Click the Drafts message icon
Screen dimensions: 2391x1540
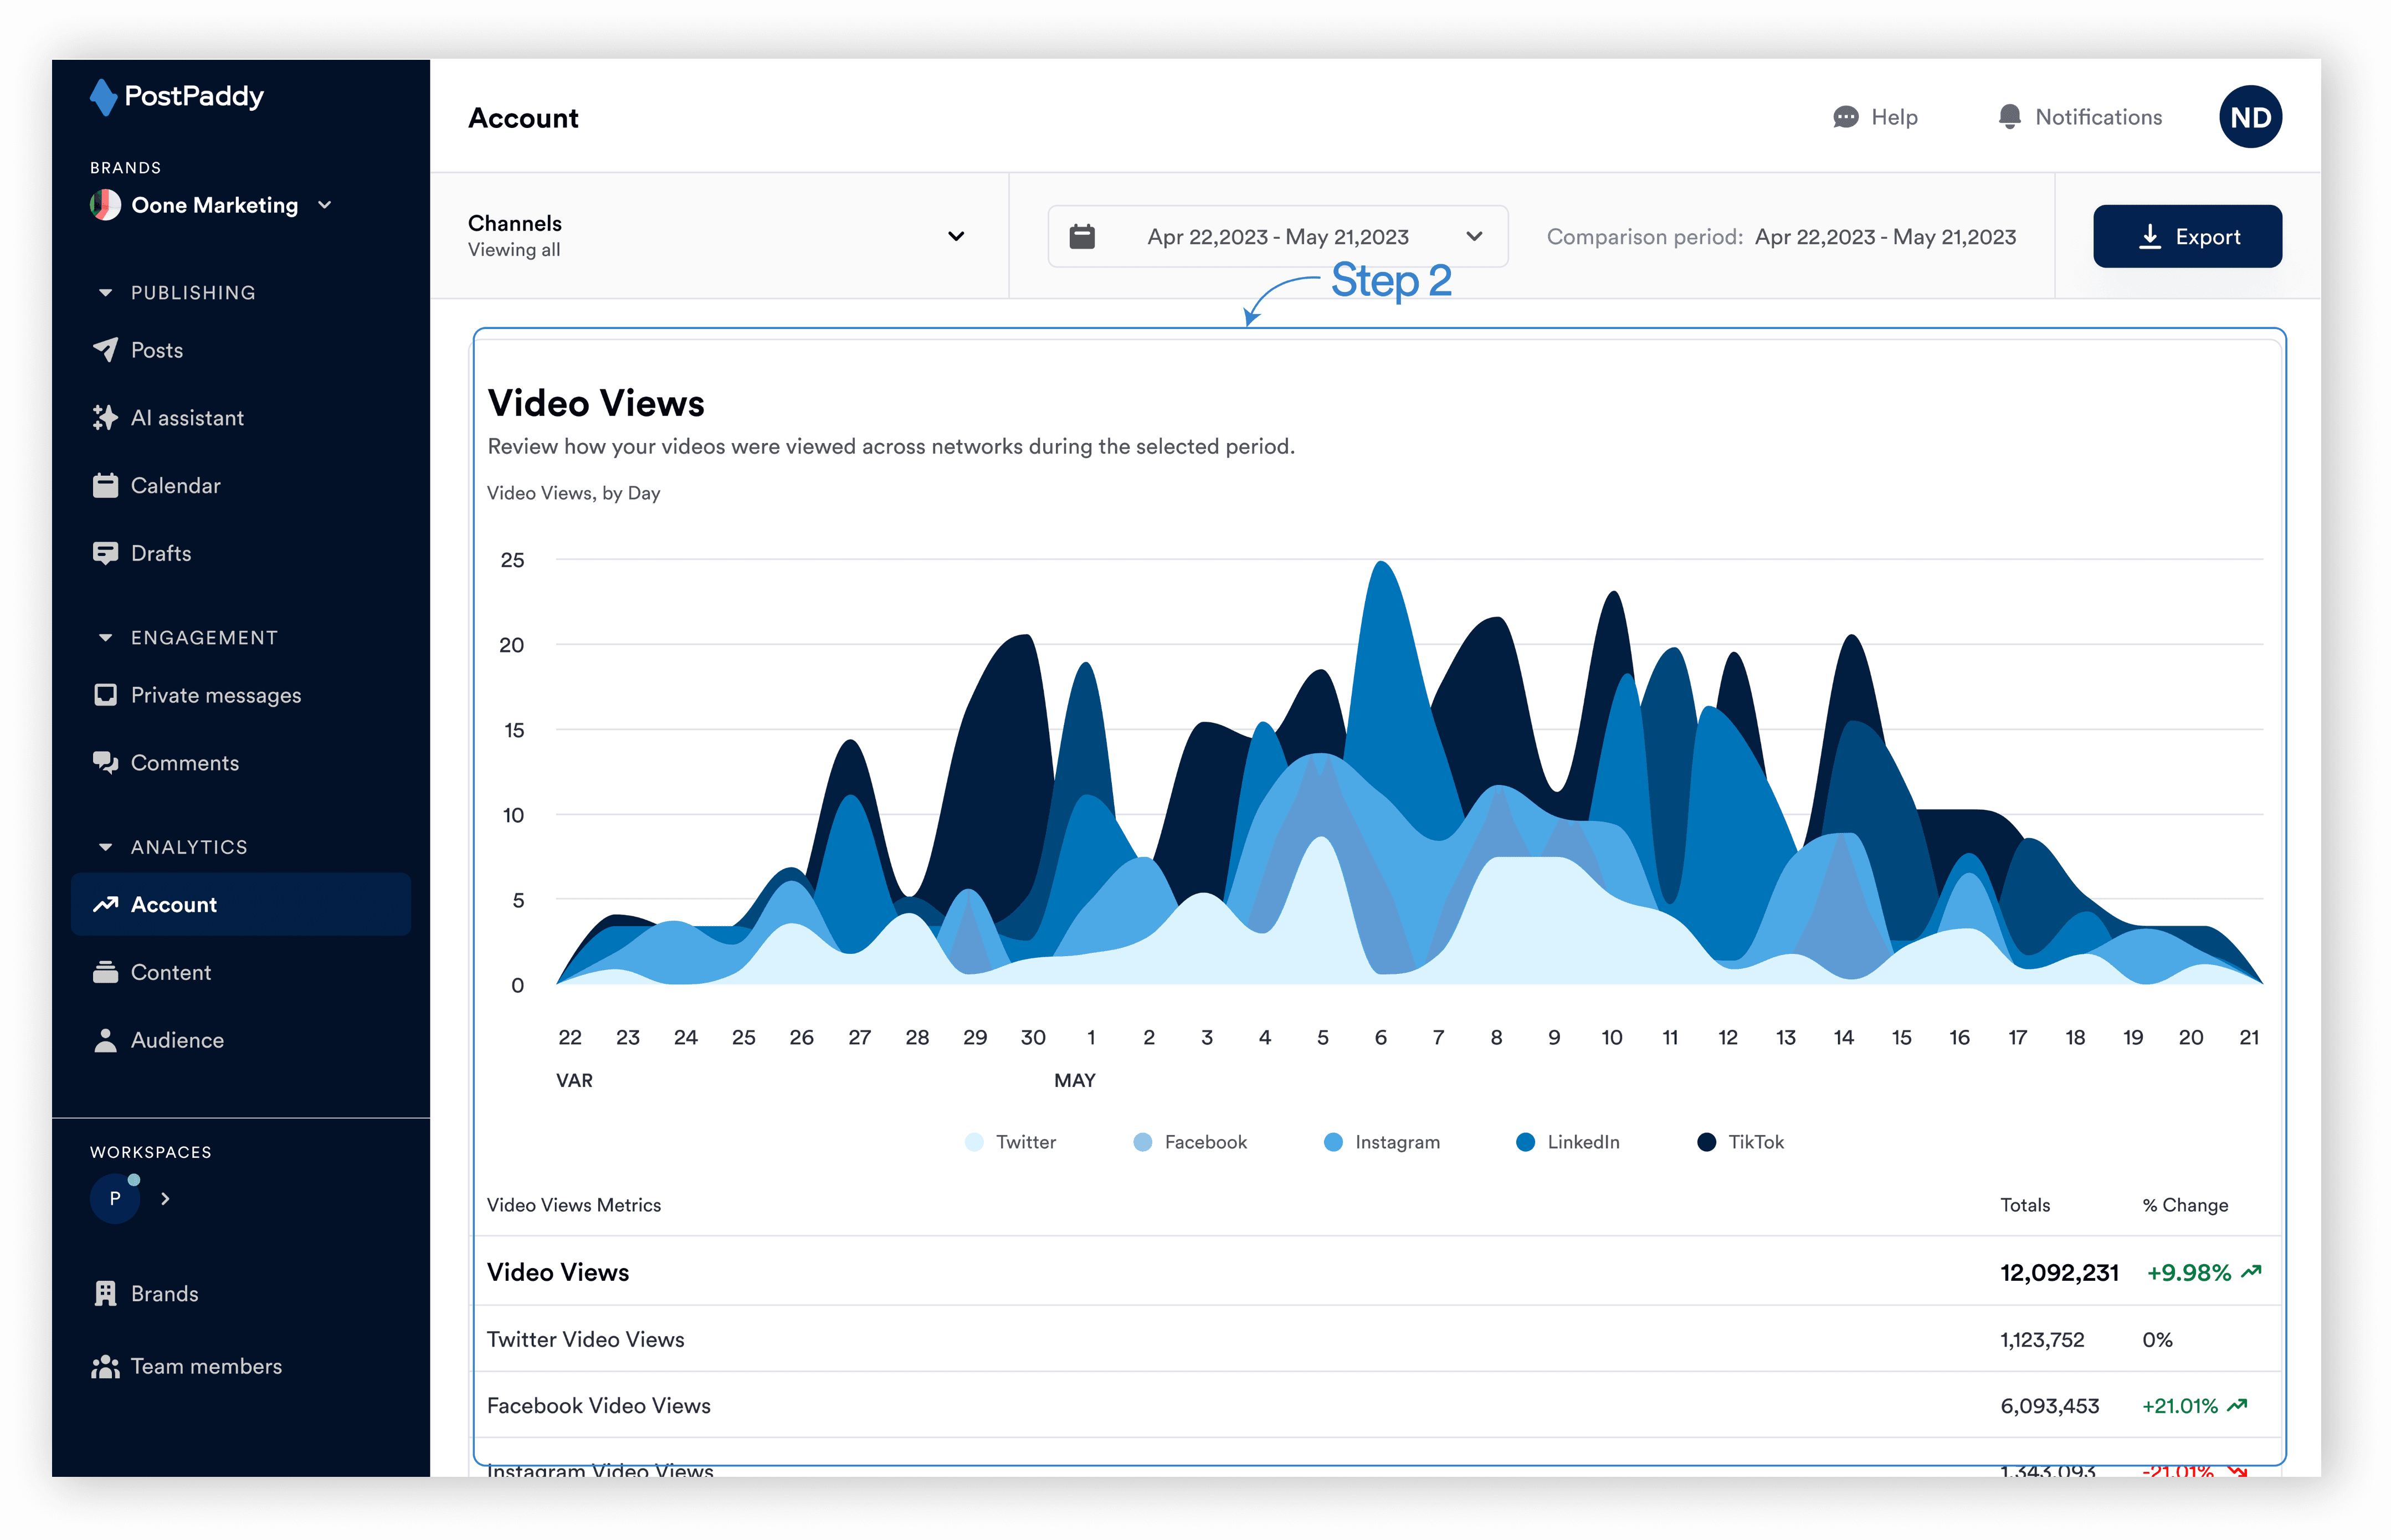coord(105,553)
